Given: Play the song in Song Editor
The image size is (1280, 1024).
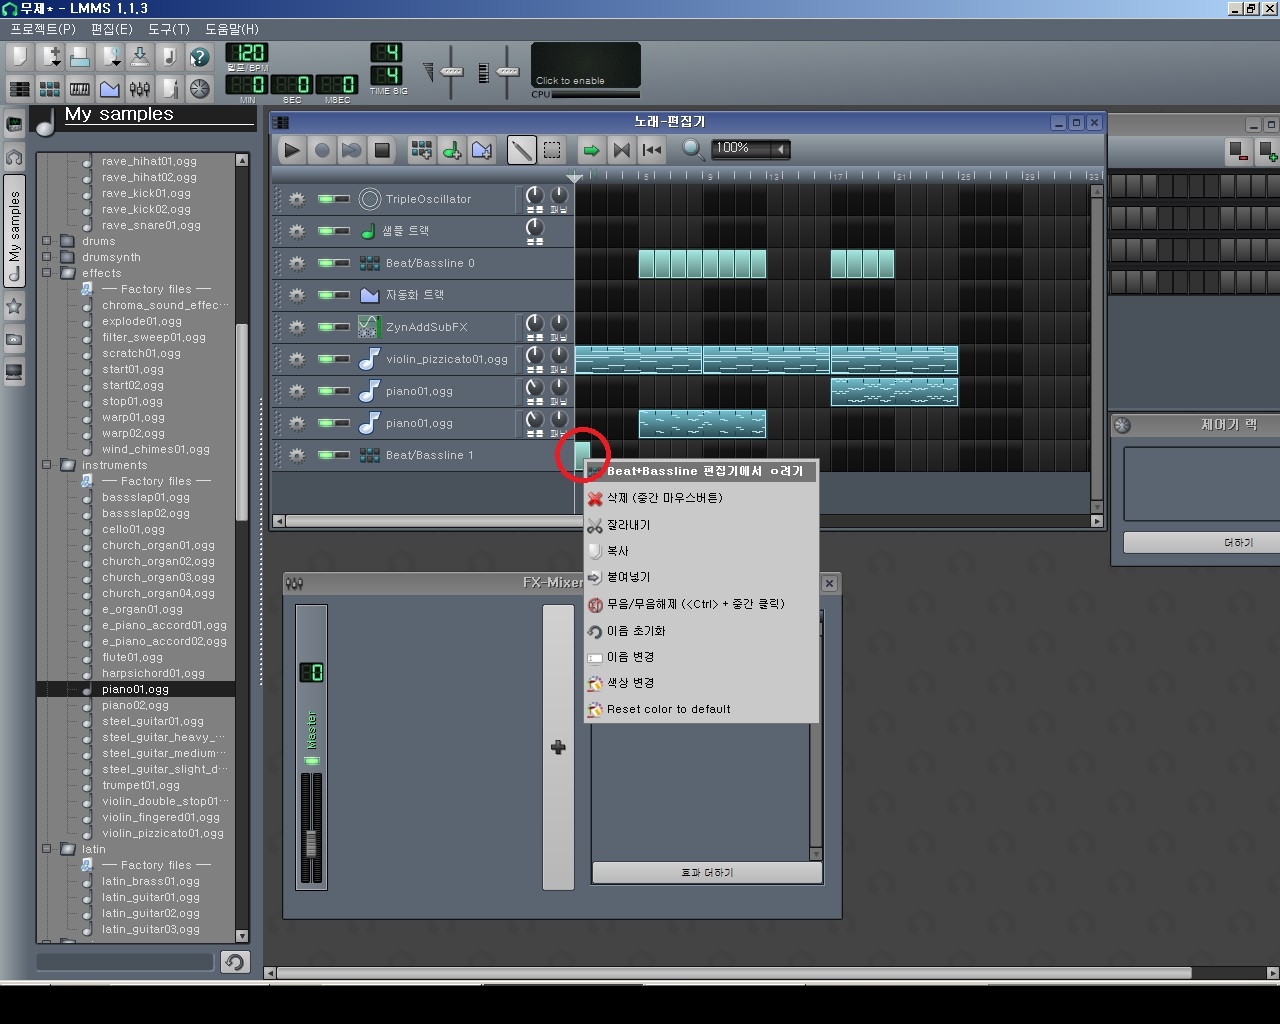Looking at the screenshot, I should pyautogui.click(x=291, y=150).
